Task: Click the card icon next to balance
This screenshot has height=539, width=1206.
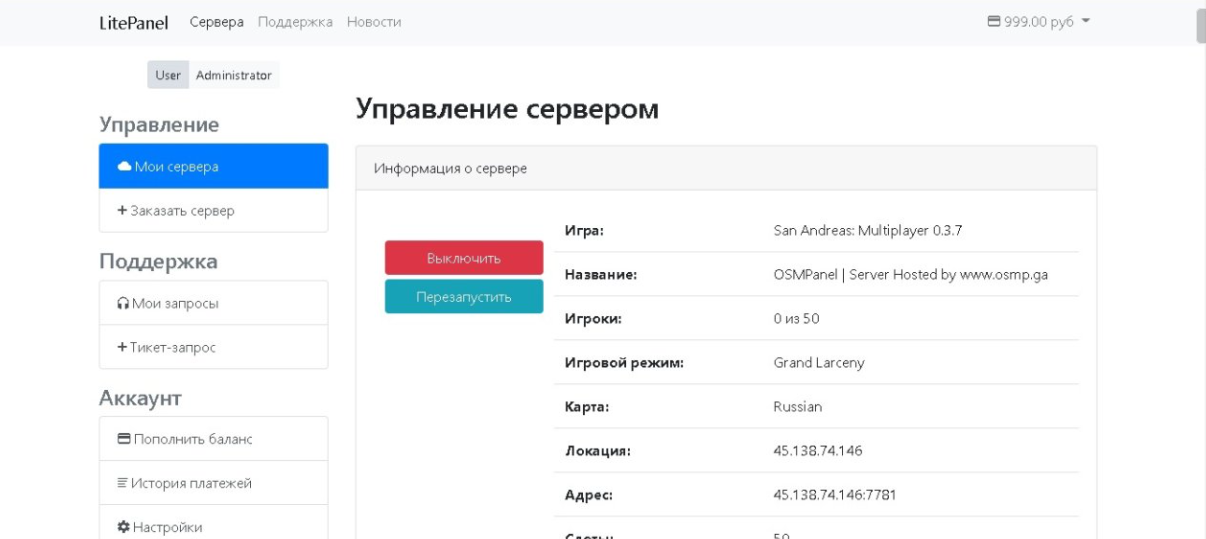Action: point(994,22)
